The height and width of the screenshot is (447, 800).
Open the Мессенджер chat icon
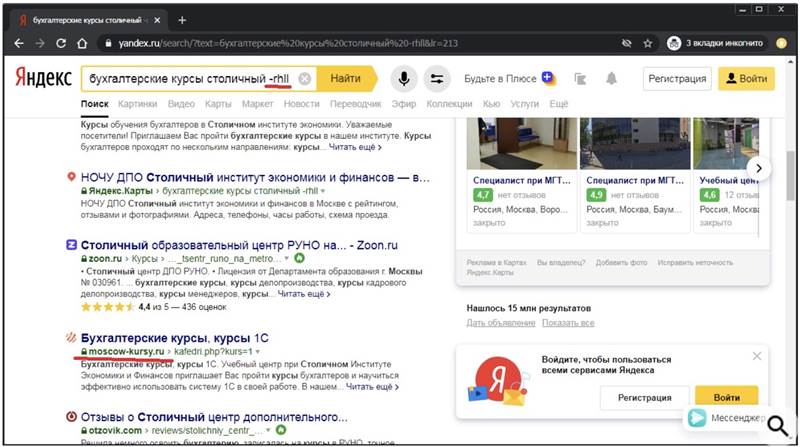697,418
